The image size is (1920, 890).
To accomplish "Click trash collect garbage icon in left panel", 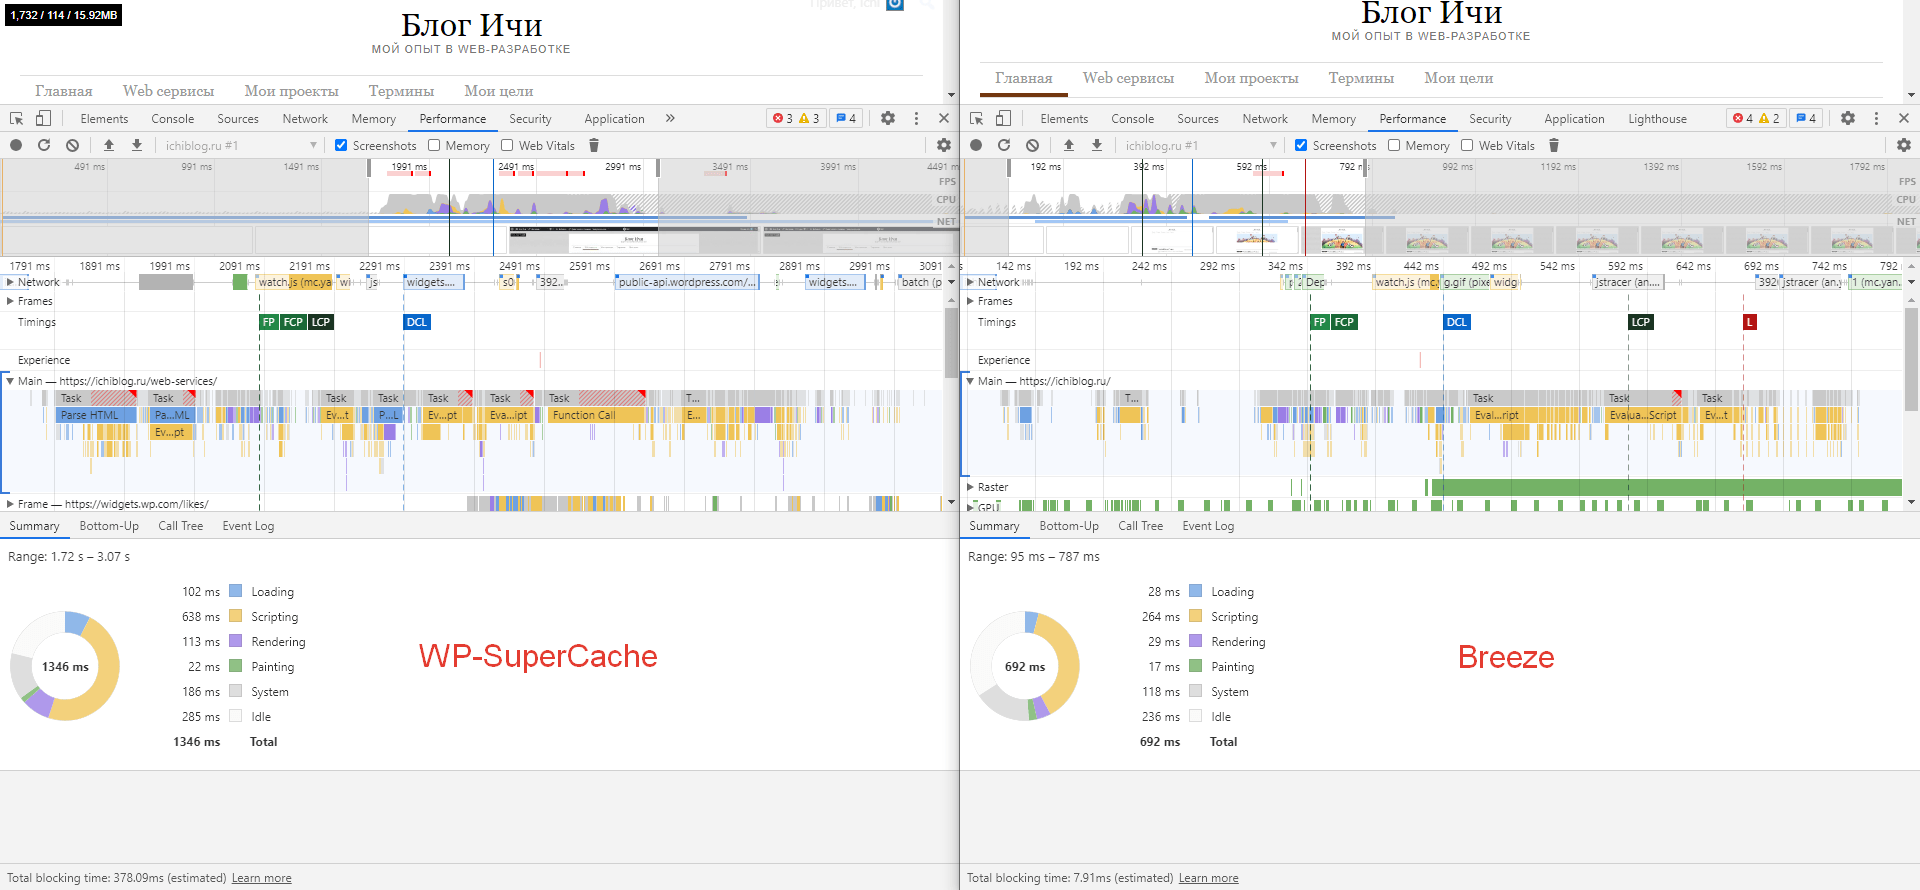I will (x=594, y=145).
